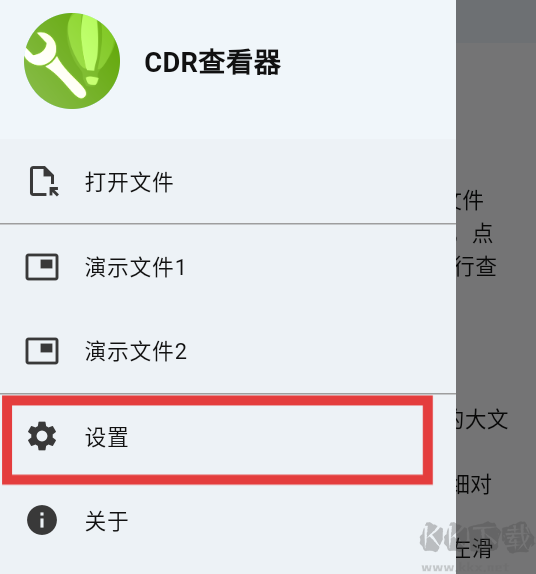Tap the dimmed 行查 text behind the drawer
Viewport: 536px width, 574px height.
476,266
